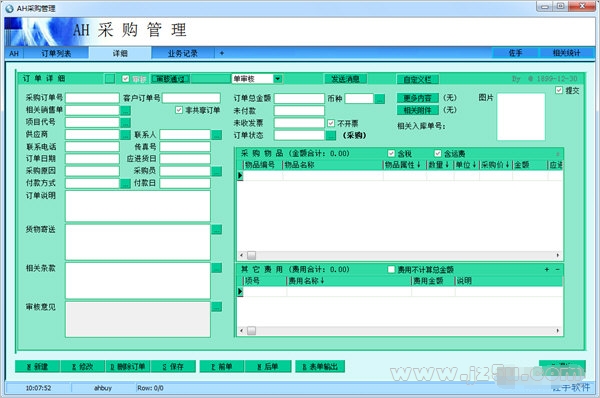Open lookup button beside 相关销售单 field
The height and width of the screenshot is (398, 600).
[126, 111]
